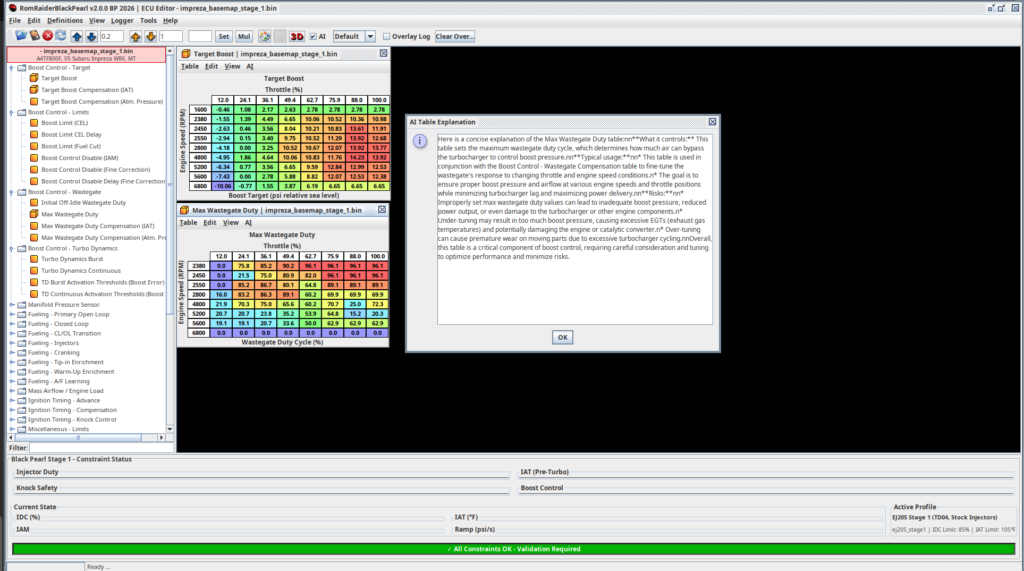Viewport: 1024px width, 571px height.
Task: Click the color palette toolbar icon
Action: (265, 36)
